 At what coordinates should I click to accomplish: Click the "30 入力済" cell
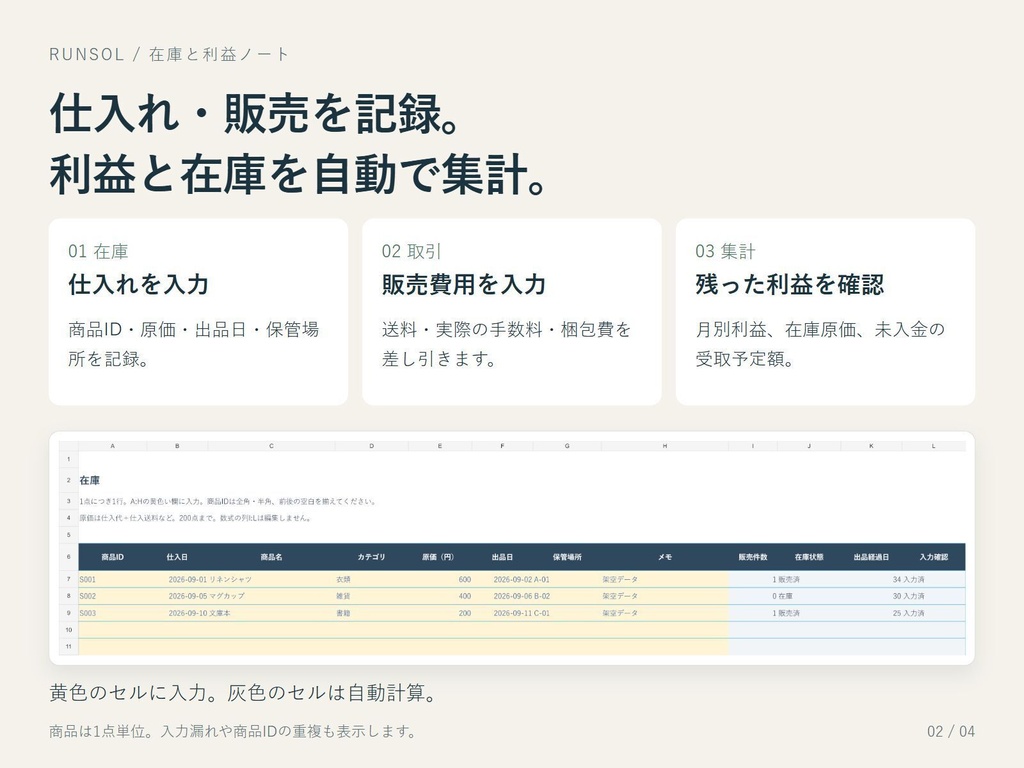tap(908, 596)
